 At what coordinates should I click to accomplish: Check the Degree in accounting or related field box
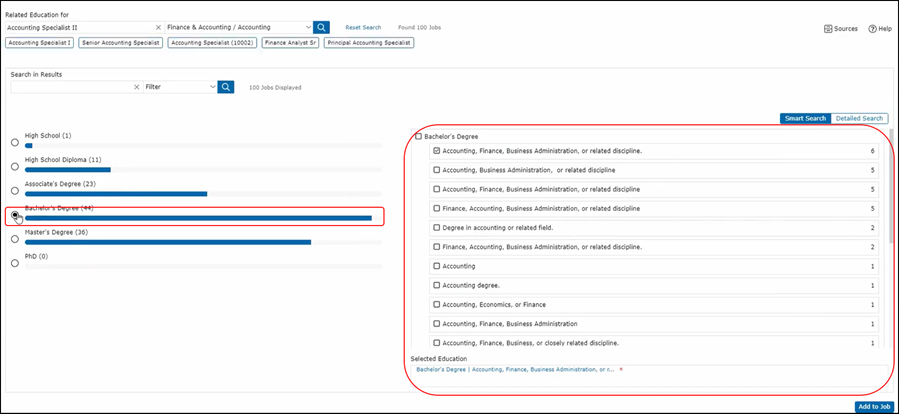click(437, 228)
